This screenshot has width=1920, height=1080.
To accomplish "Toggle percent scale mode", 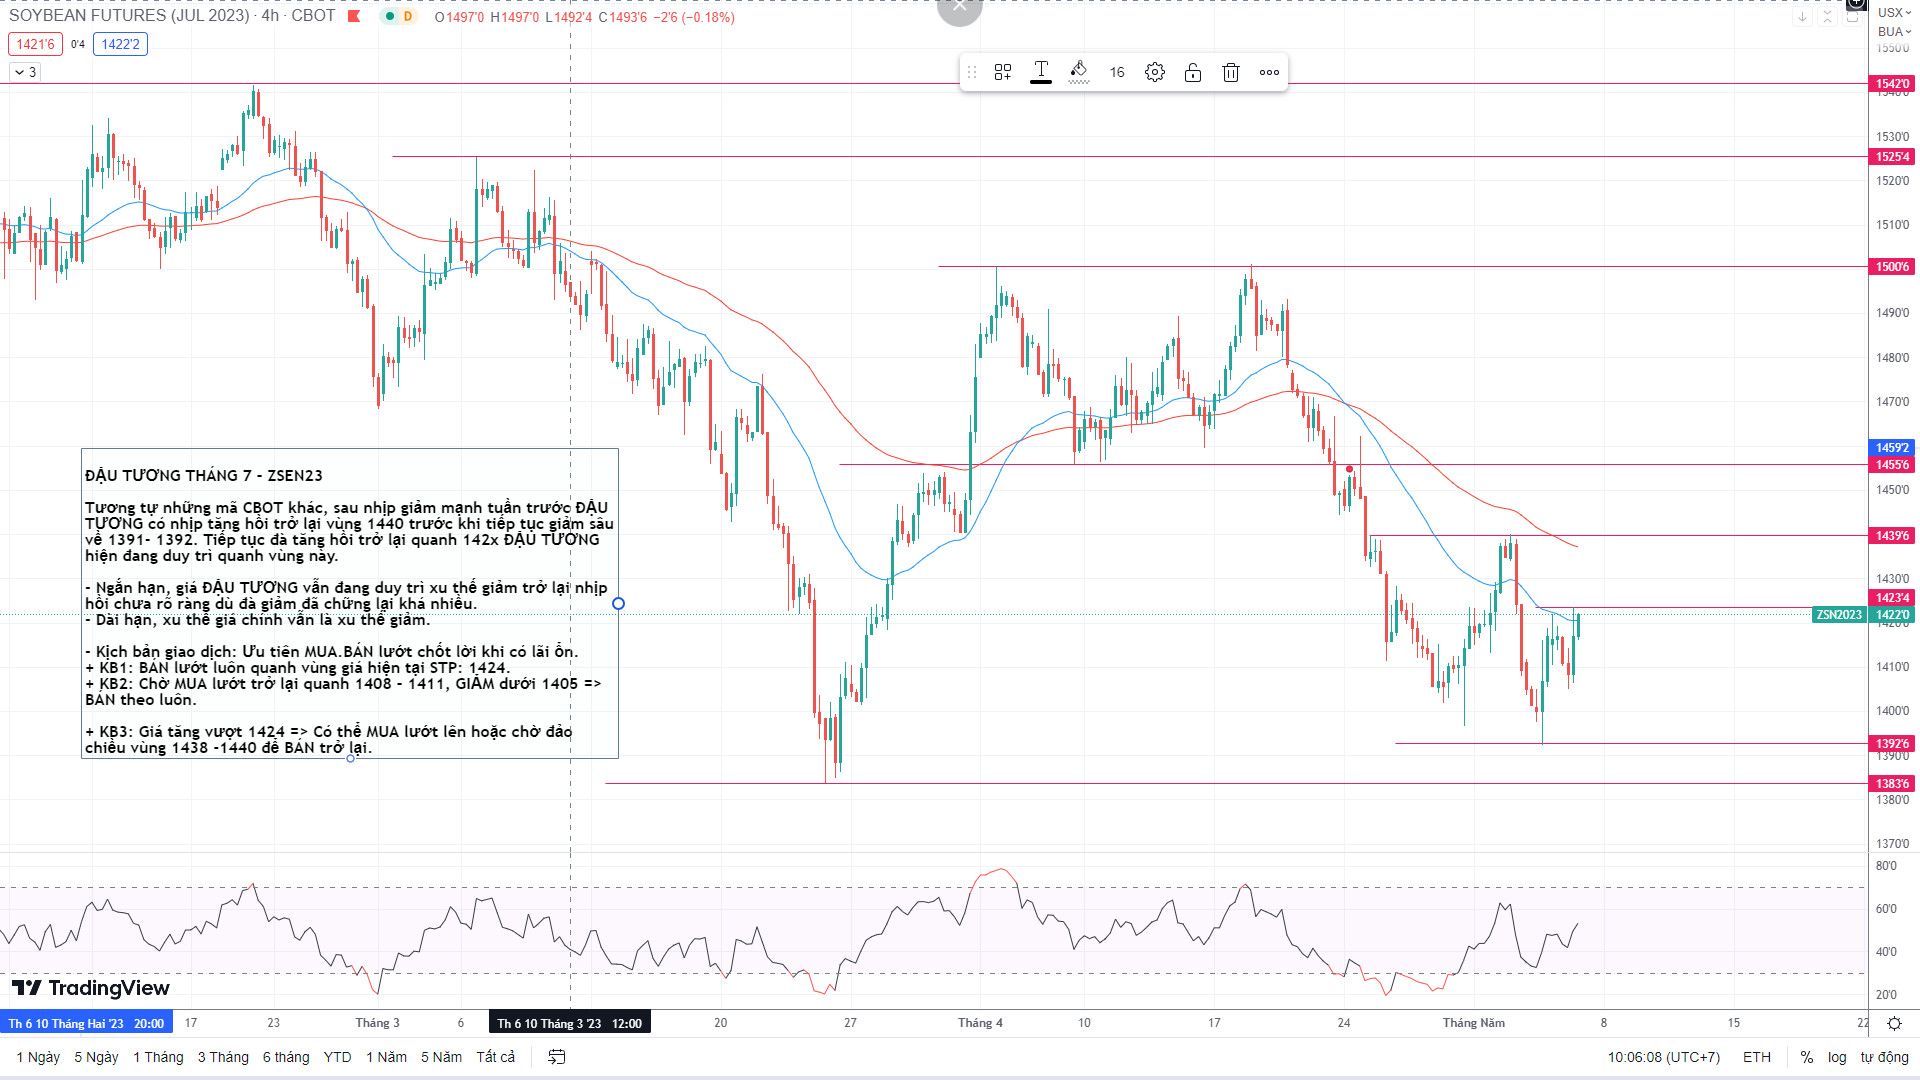I will [1806, 1057].
